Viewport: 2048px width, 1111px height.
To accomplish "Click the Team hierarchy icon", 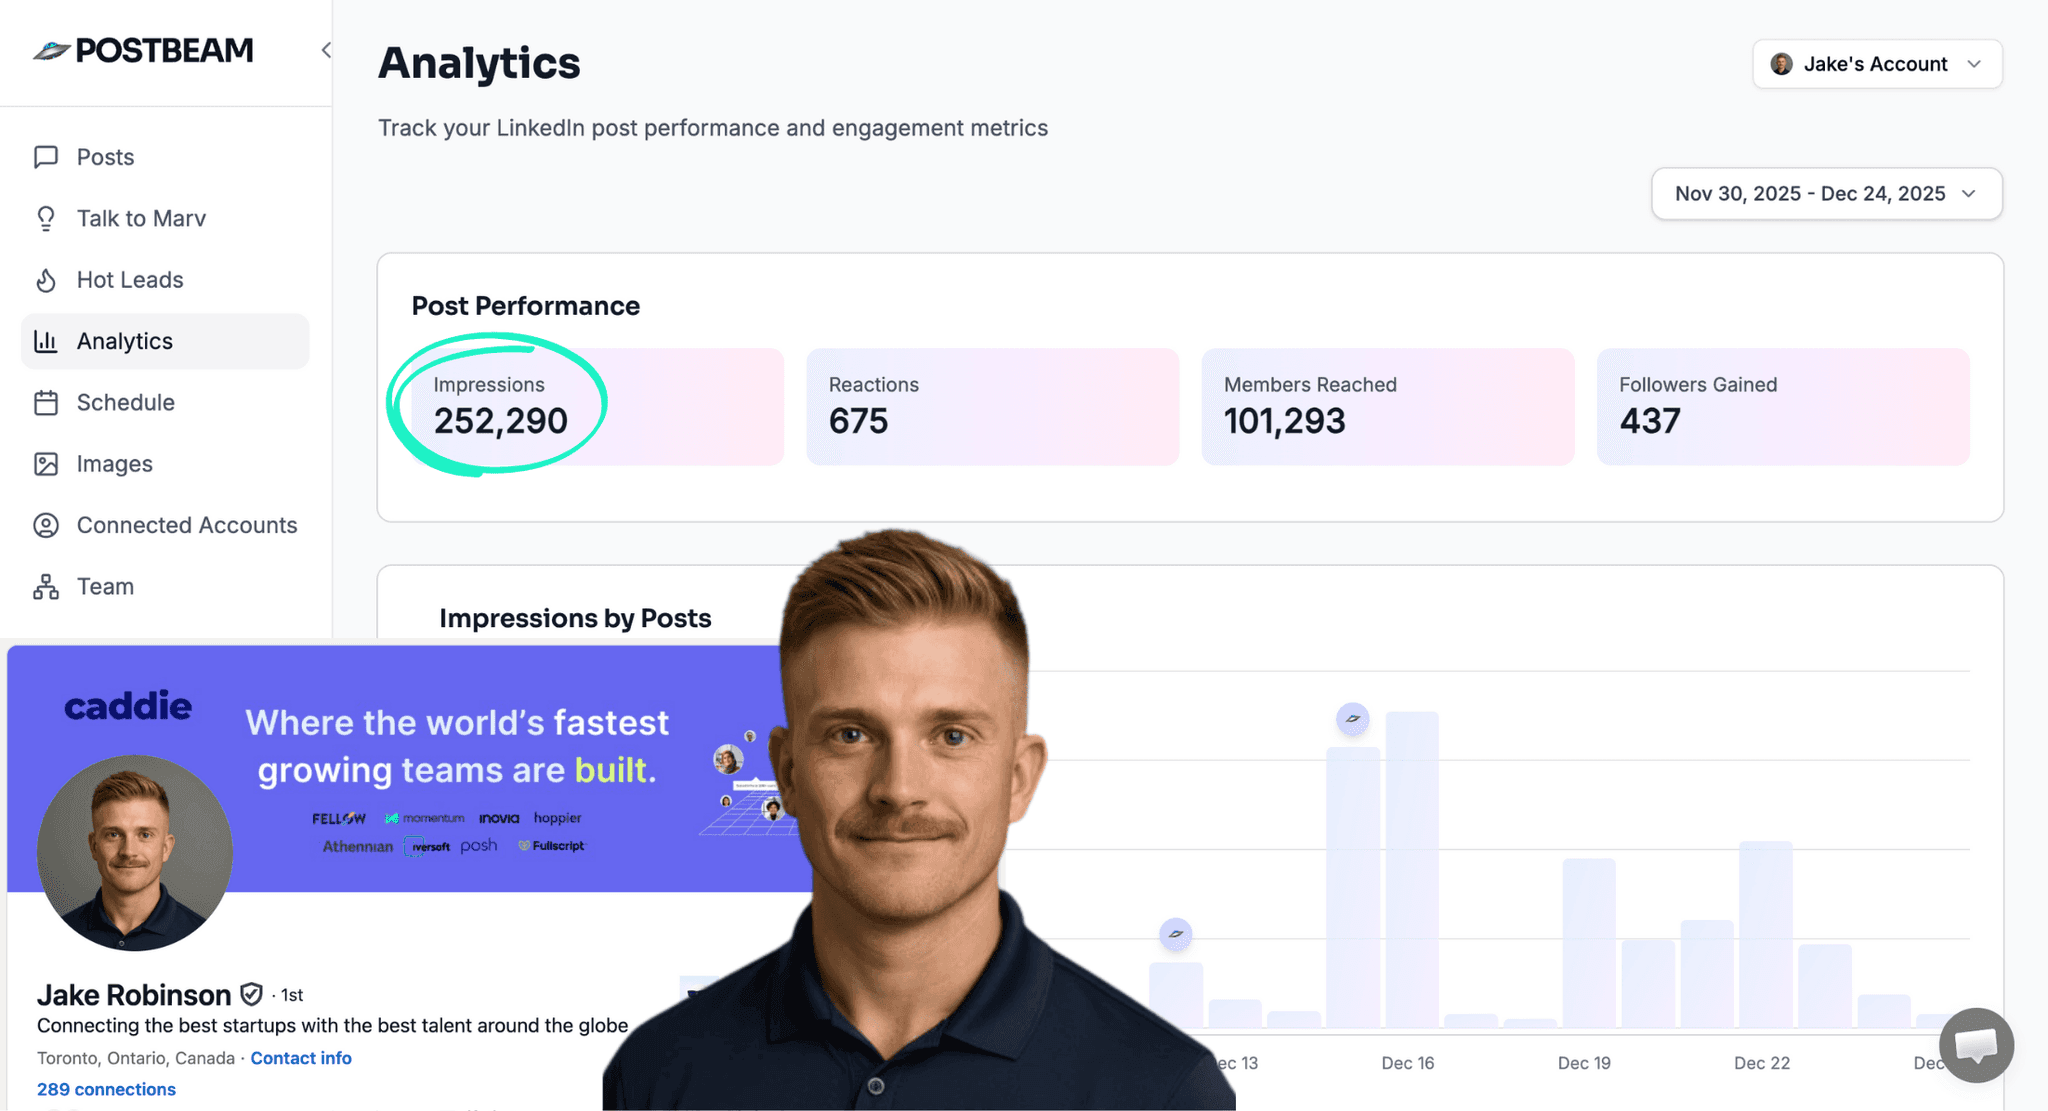I will coord(46,587).
